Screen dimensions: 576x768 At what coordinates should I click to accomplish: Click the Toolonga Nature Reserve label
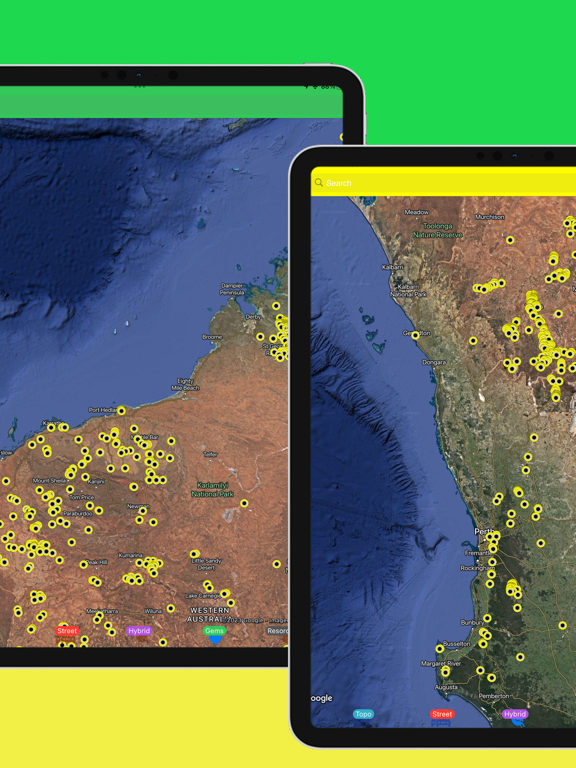pyautogui.click(x=437, y=230)
